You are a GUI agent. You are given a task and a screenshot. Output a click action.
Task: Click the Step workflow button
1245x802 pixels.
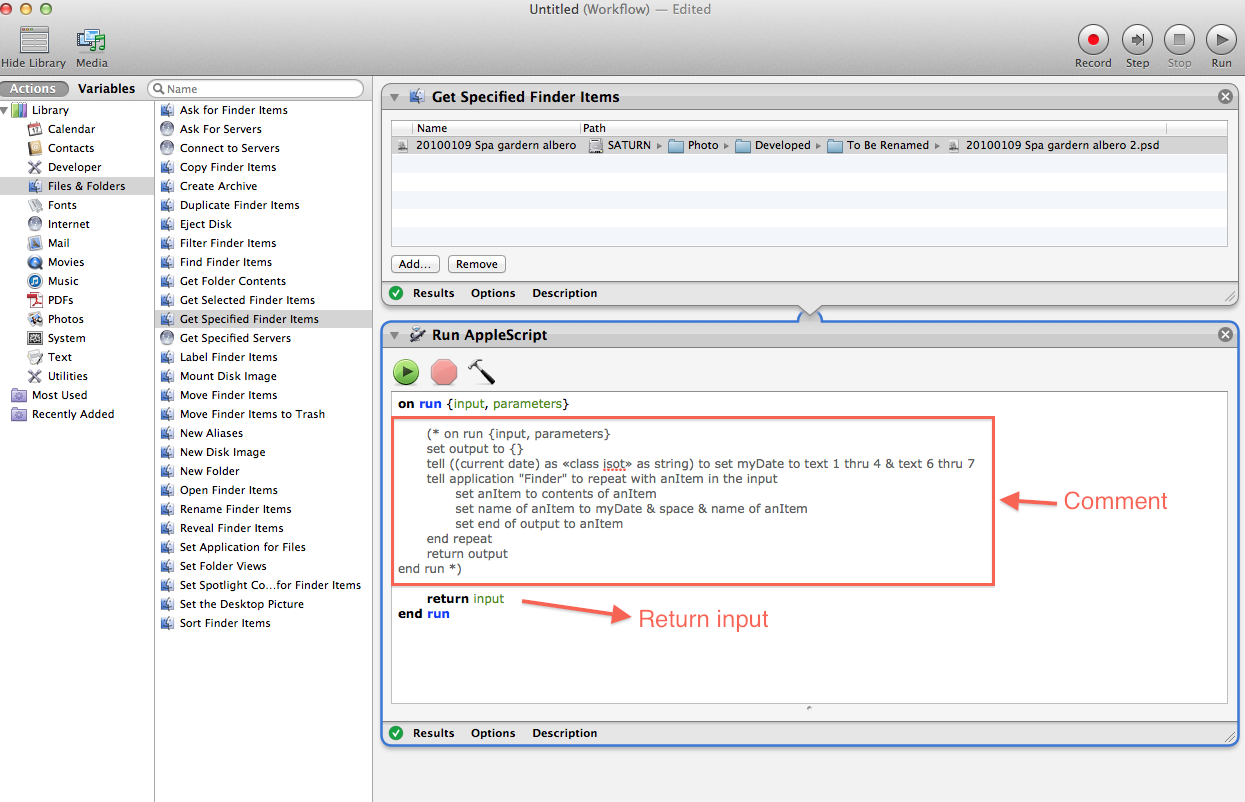pos(1138,40)
